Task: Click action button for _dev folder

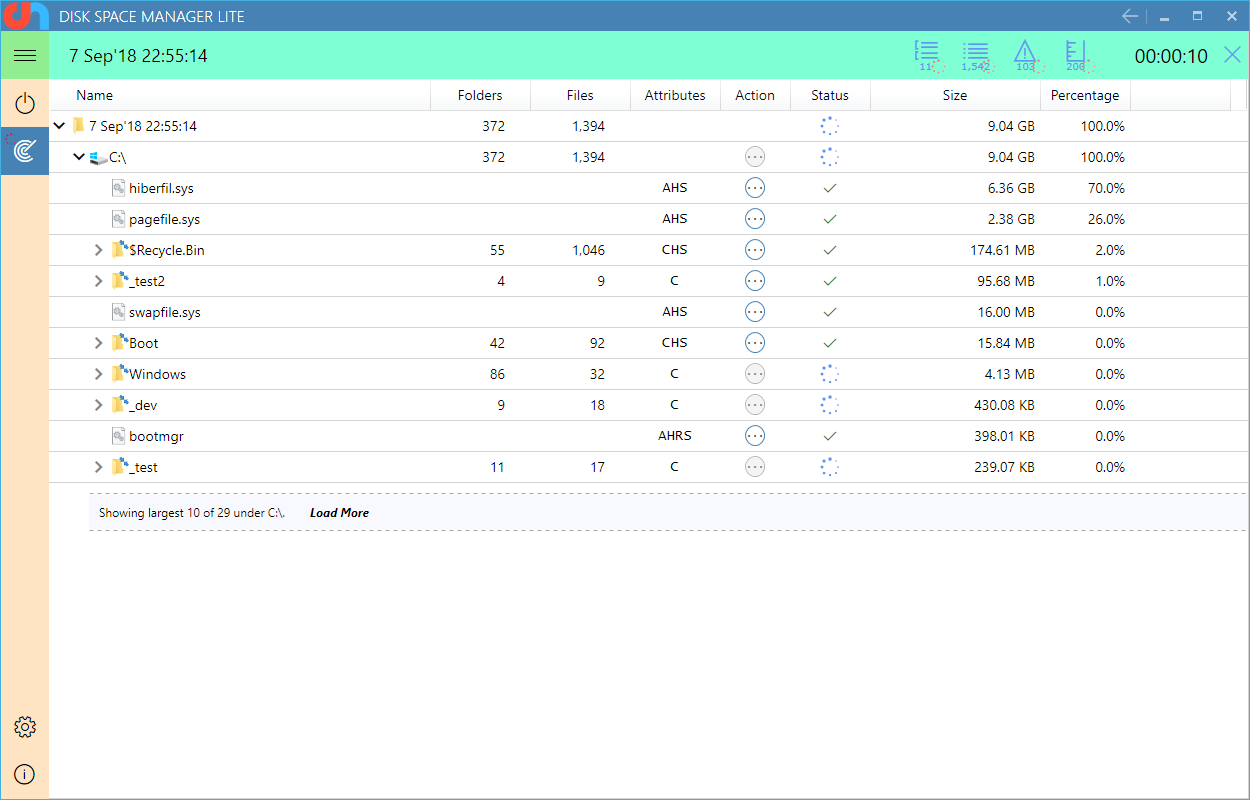Action: [755, 405]
